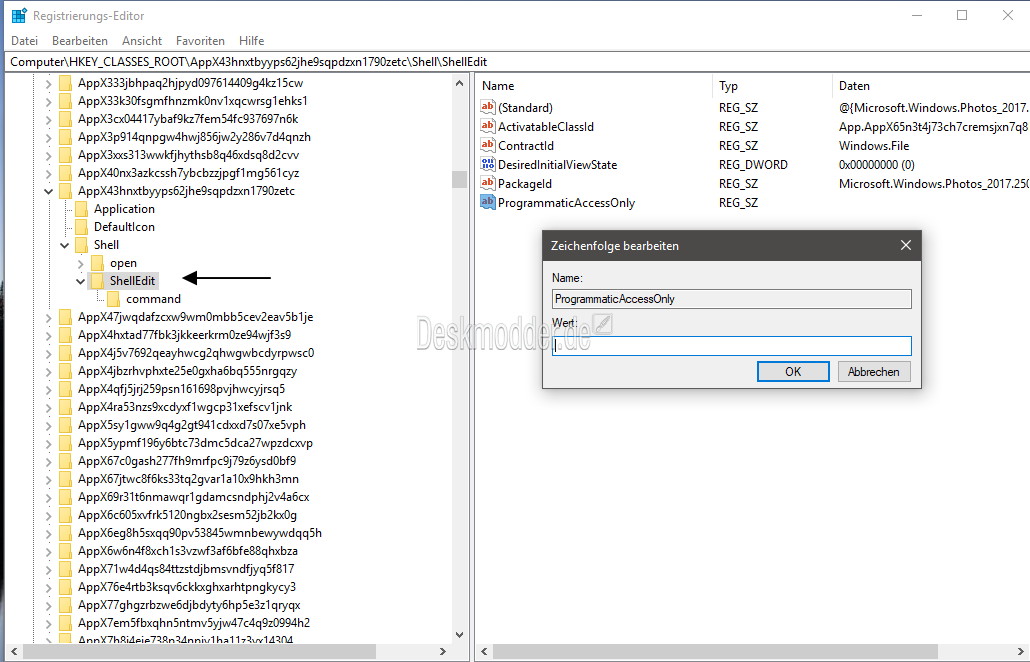Click folder icon of AppX43hnxtbyyps62jhe9sqpdzxn1790zetc

[65, 191]
